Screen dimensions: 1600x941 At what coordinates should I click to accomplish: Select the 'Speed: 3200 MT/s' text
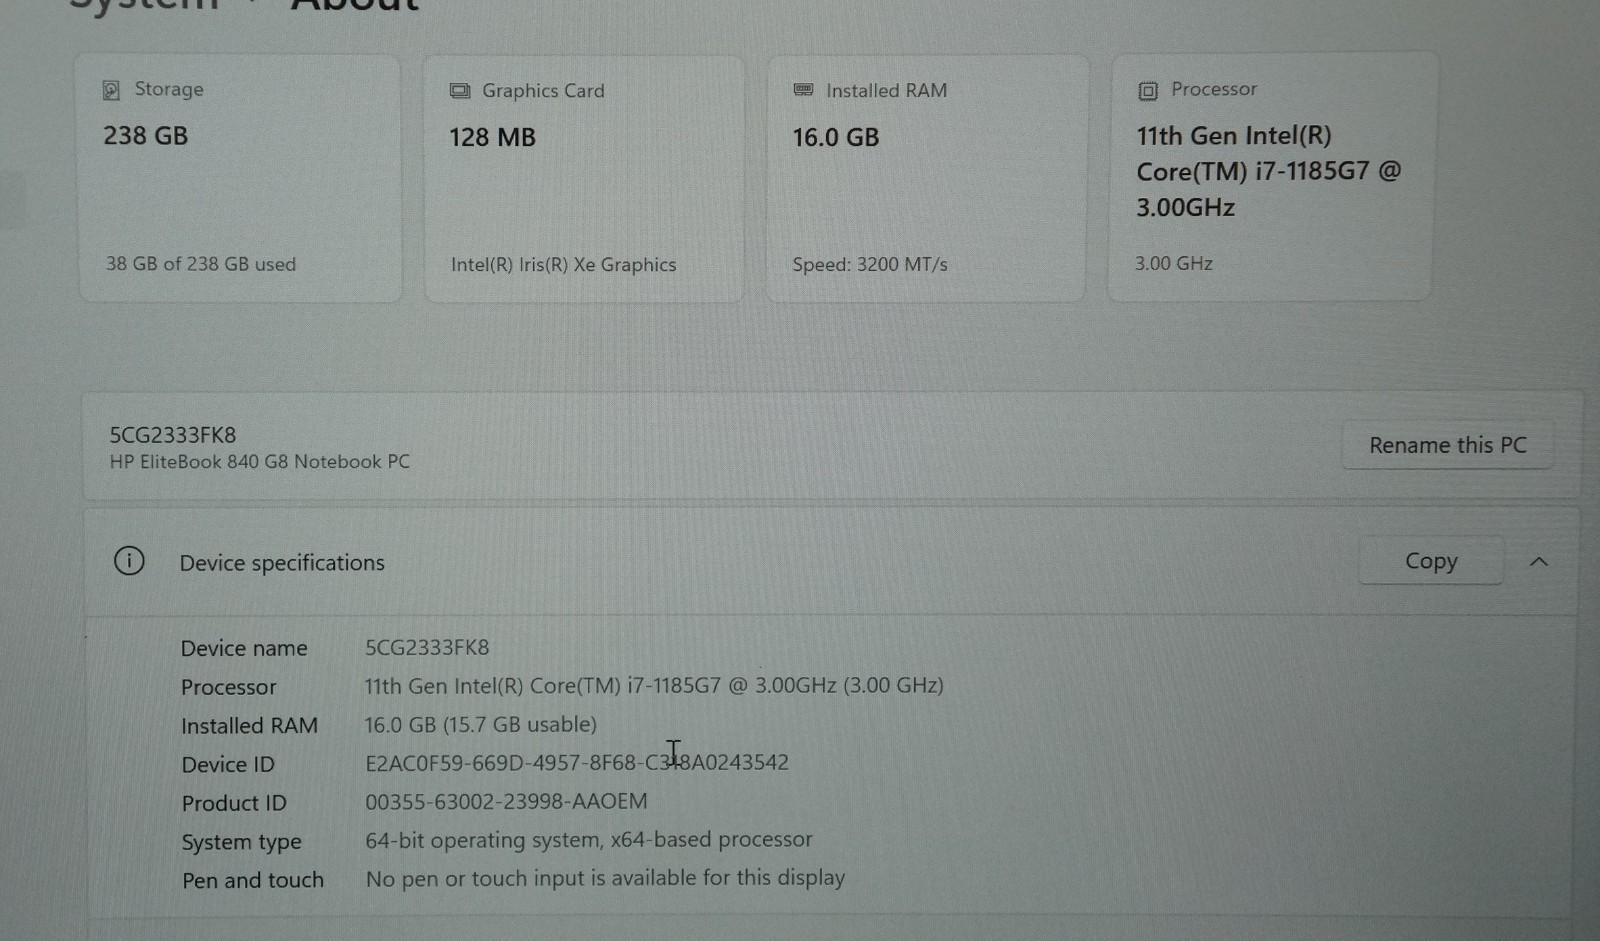coord(870,265)
